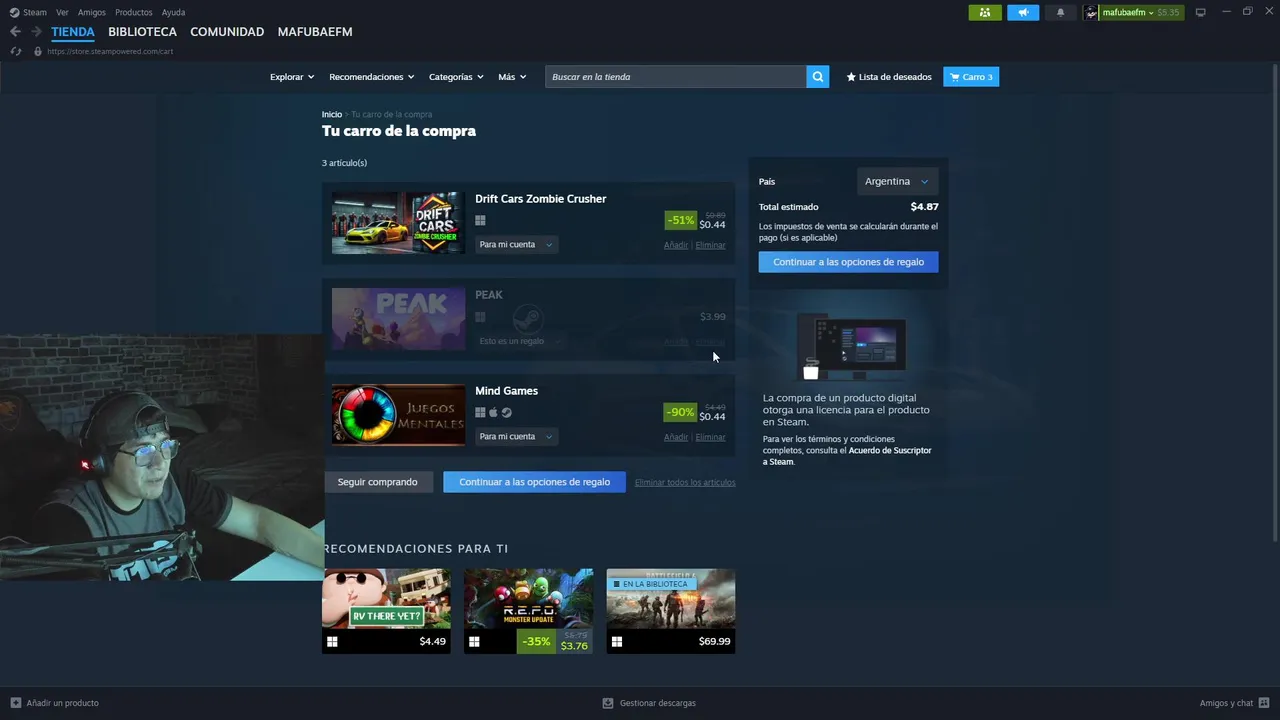This screenshot has width=1280, height=720.
Task: Click Continuar a las opciones de regalo below cart
Action: 534,482
